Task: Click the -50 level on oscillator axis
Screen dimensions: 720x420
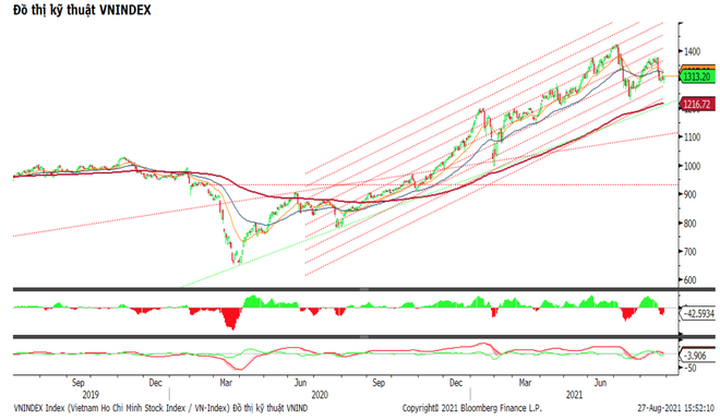Action: 689,368
